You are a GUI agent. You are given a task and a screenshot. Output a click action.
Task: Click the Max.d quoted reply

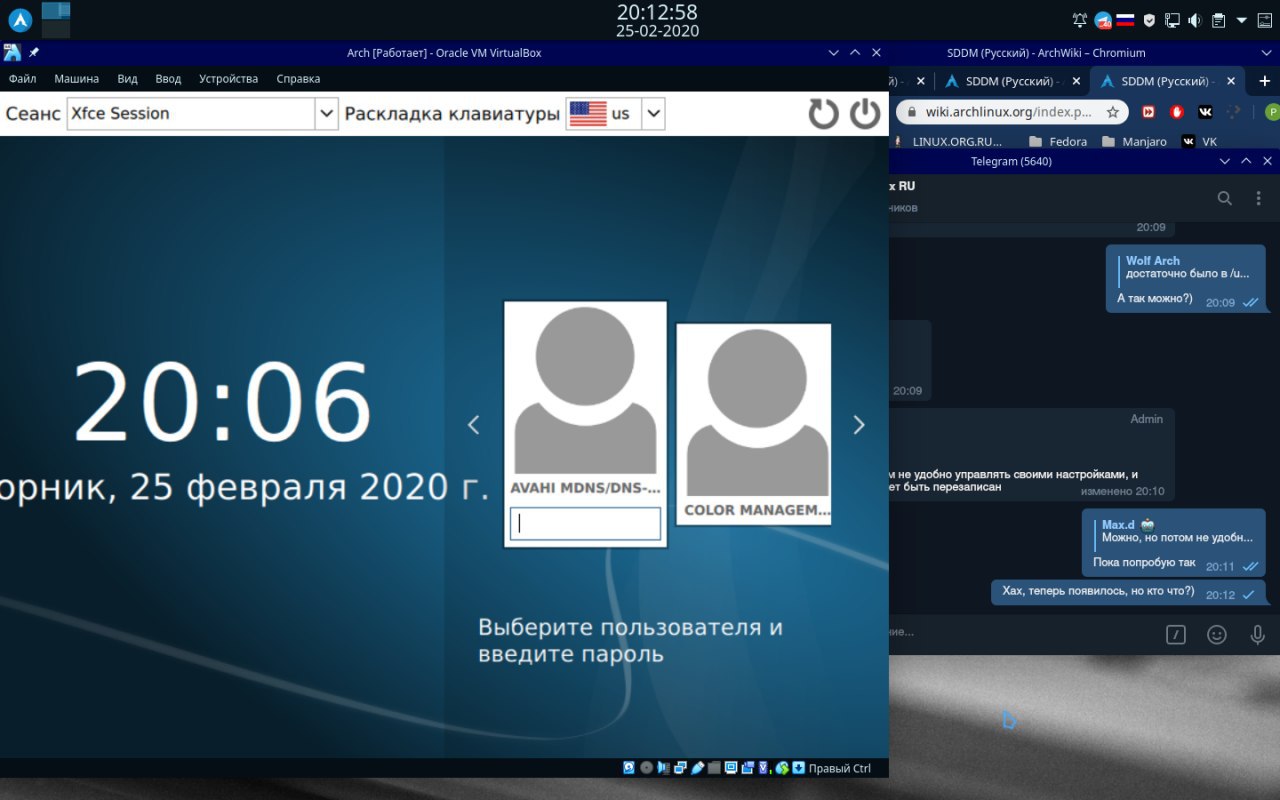(1173, 531)
